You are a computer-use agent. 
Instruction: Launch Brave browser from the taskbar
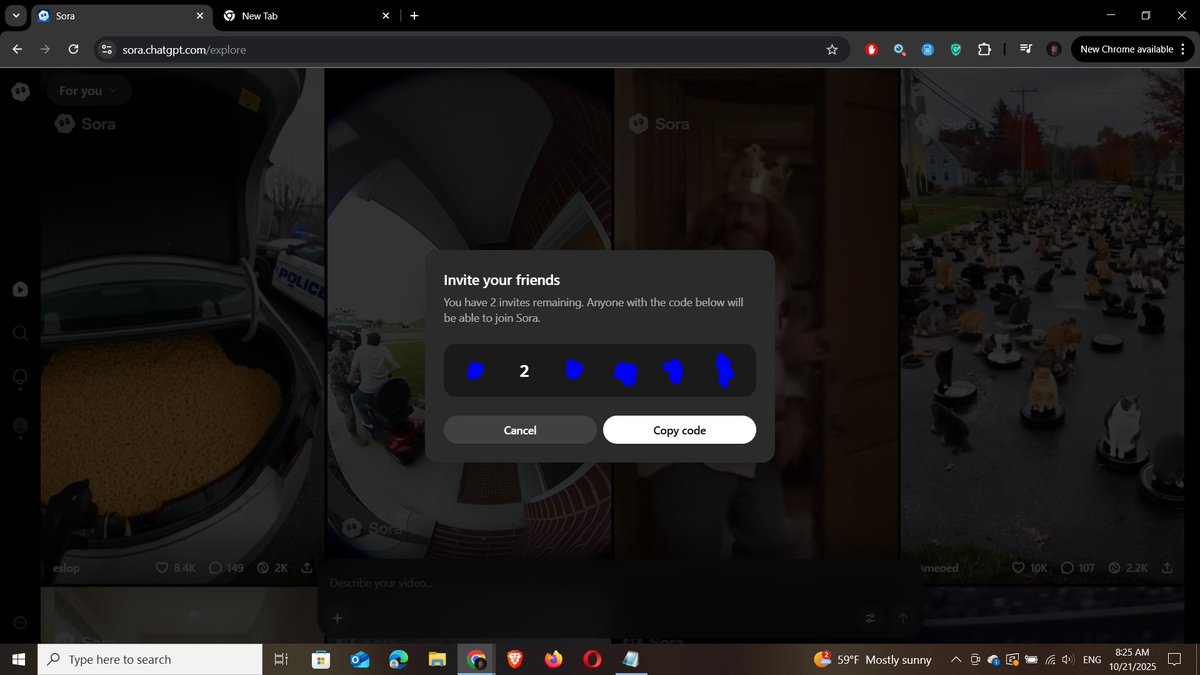pos(514,659)
